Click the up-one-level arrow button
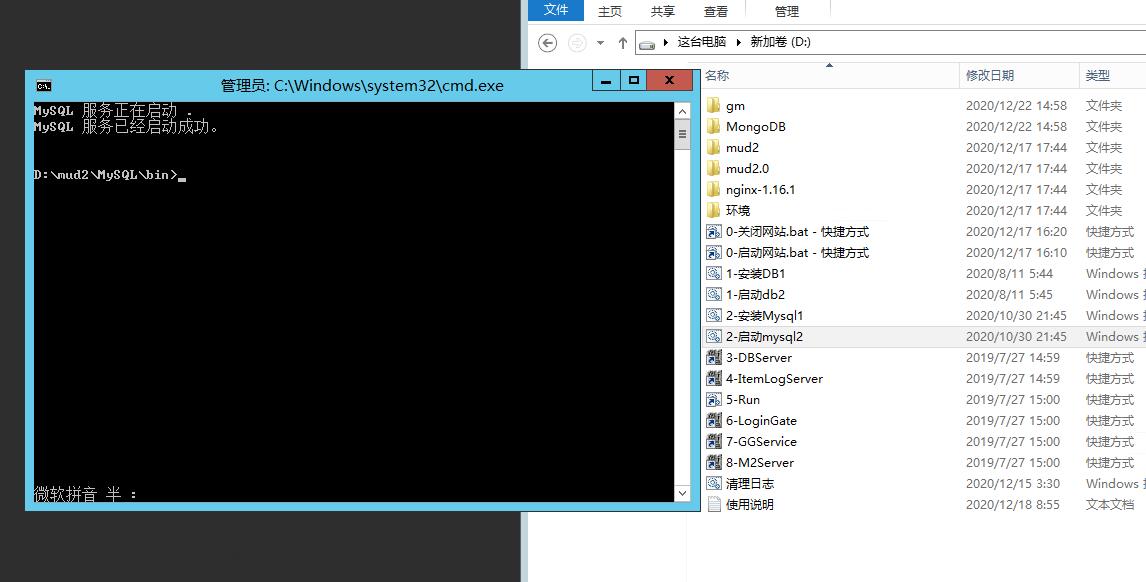This screenshot has width=1146, height=582. (622, 42)
